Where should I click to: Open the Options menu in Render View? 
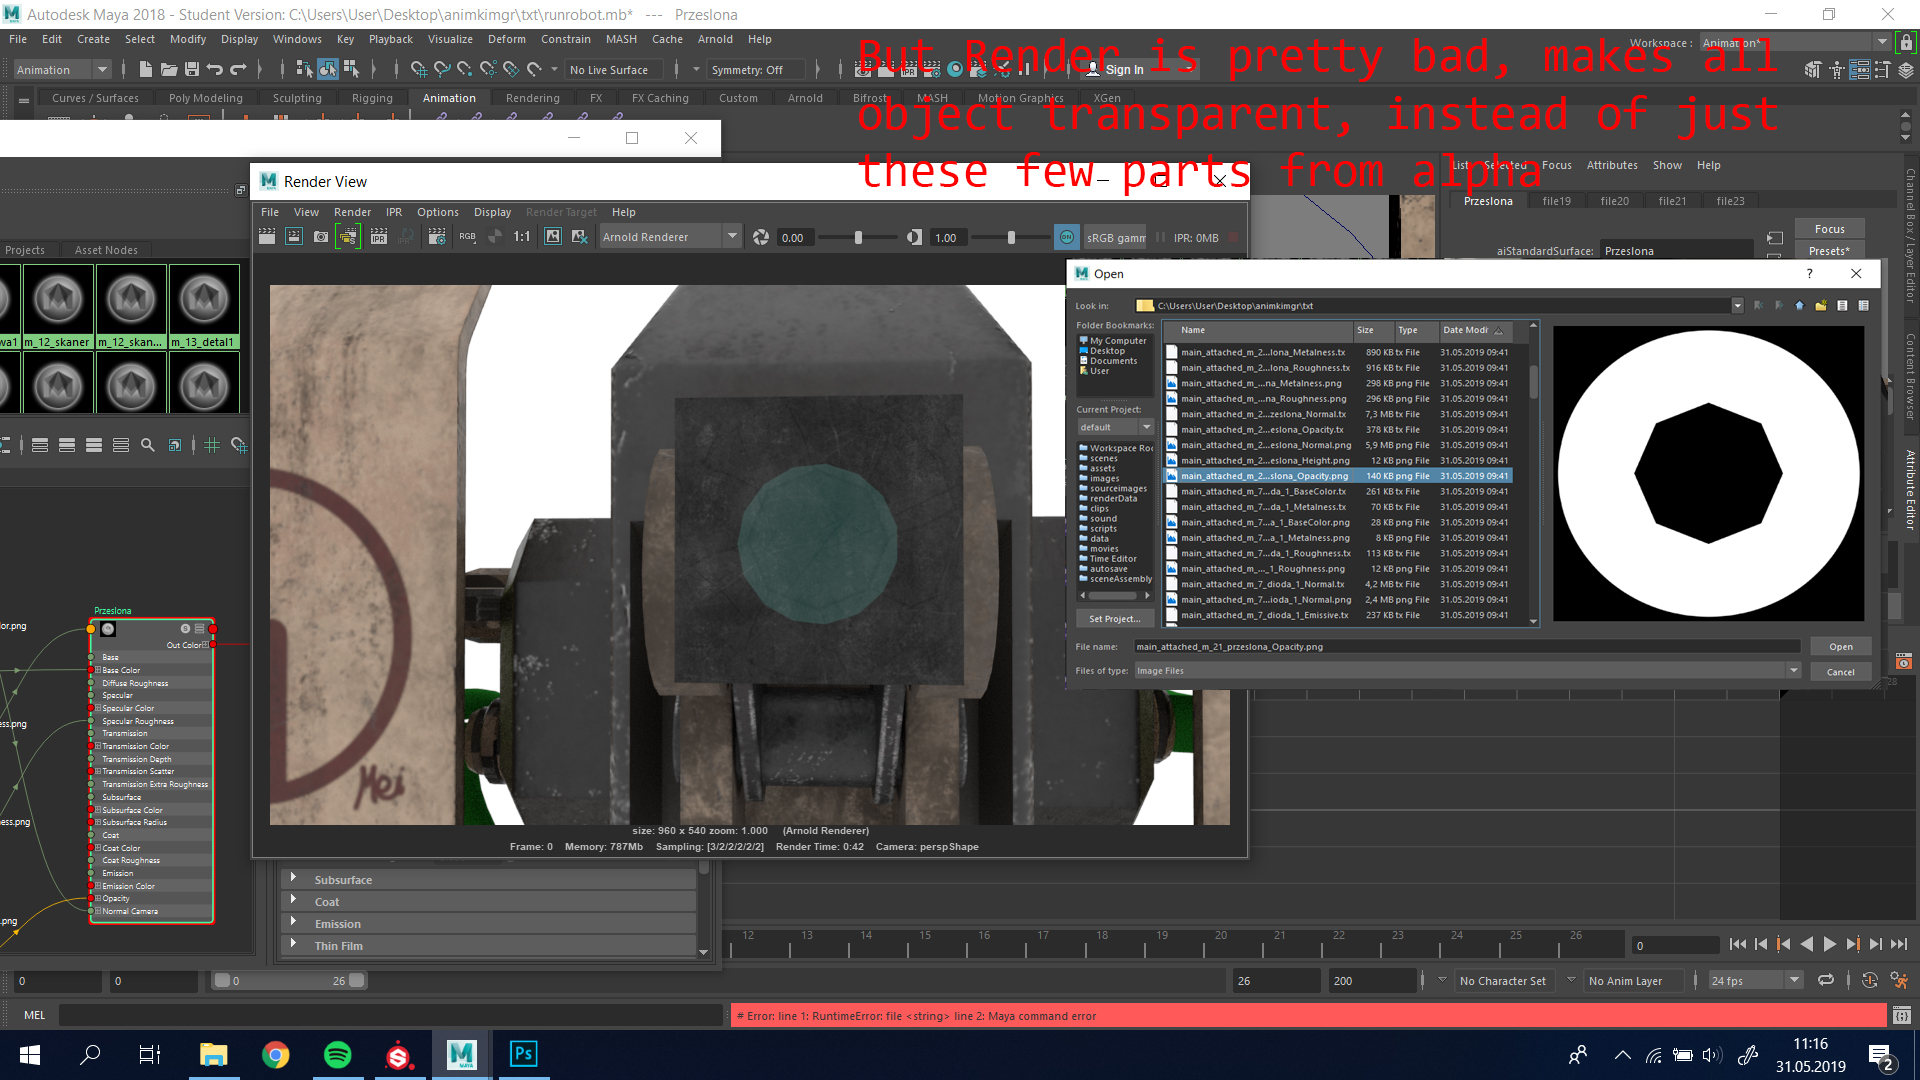tap(437, 212)
